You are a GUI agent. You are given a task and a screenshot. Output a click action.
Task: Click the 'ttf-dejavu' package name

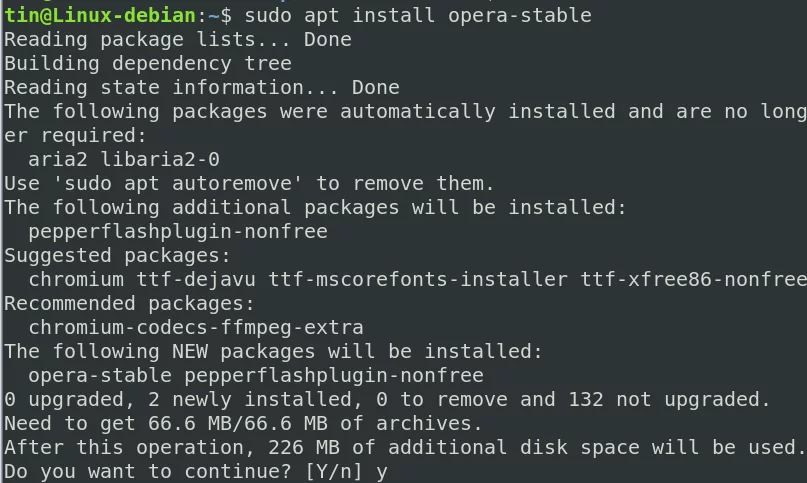click(196, 279)
